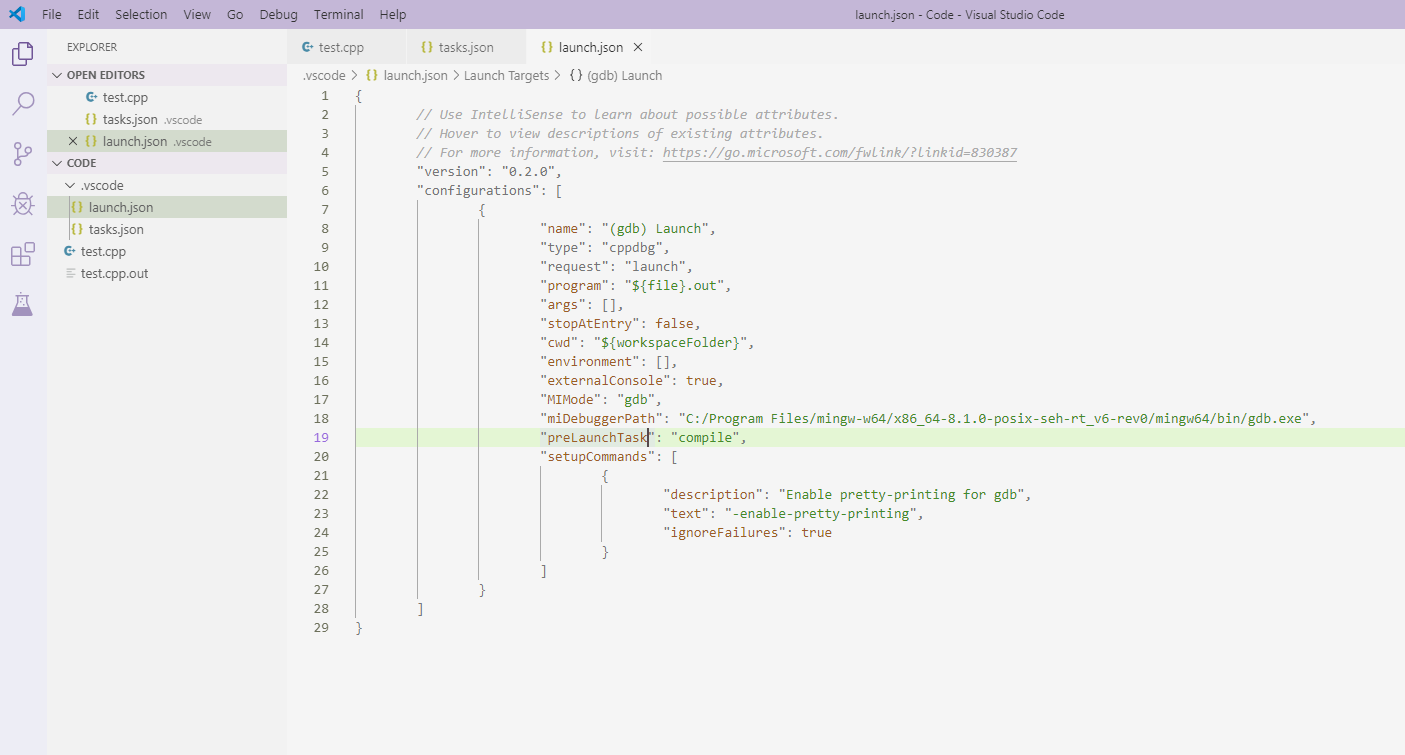Open tasks.json in Open Editors list

click(167, 119)
